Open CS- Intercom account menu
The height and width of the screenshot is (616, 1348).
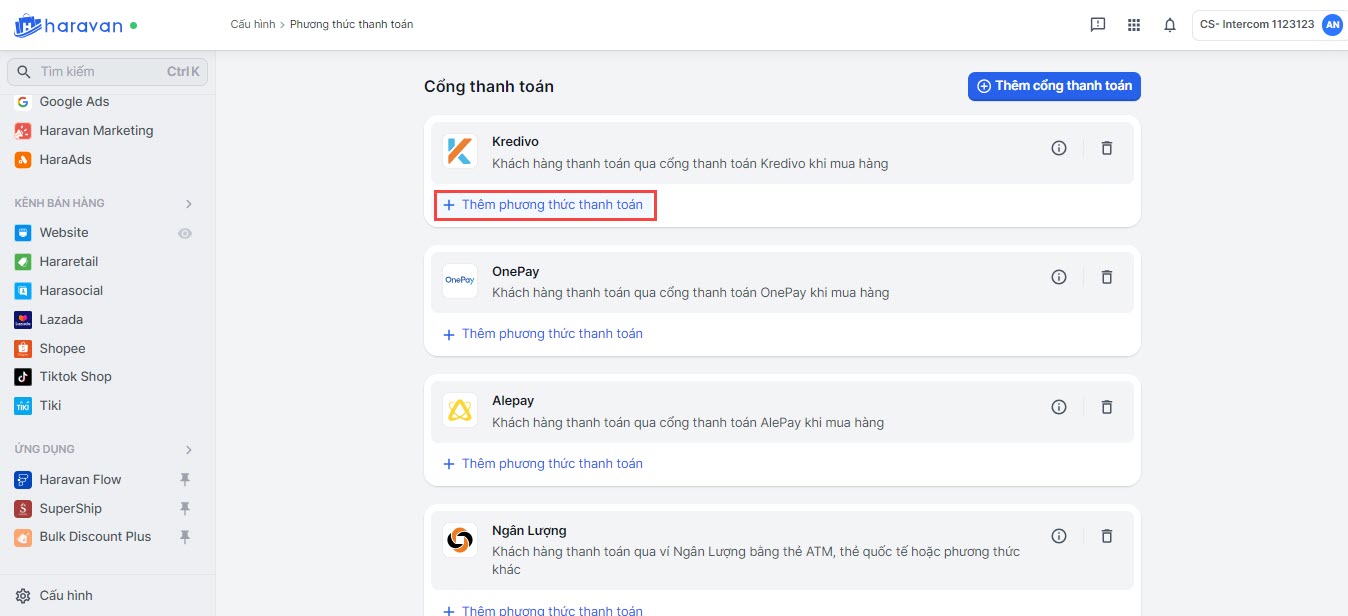pyautogui.click(x=1268, y=25)
